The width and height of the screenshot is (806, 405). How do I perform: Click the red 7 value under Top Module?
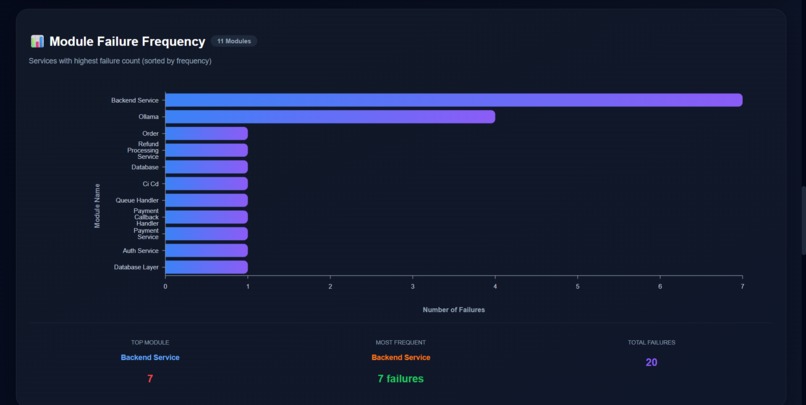tap(150, 379)
